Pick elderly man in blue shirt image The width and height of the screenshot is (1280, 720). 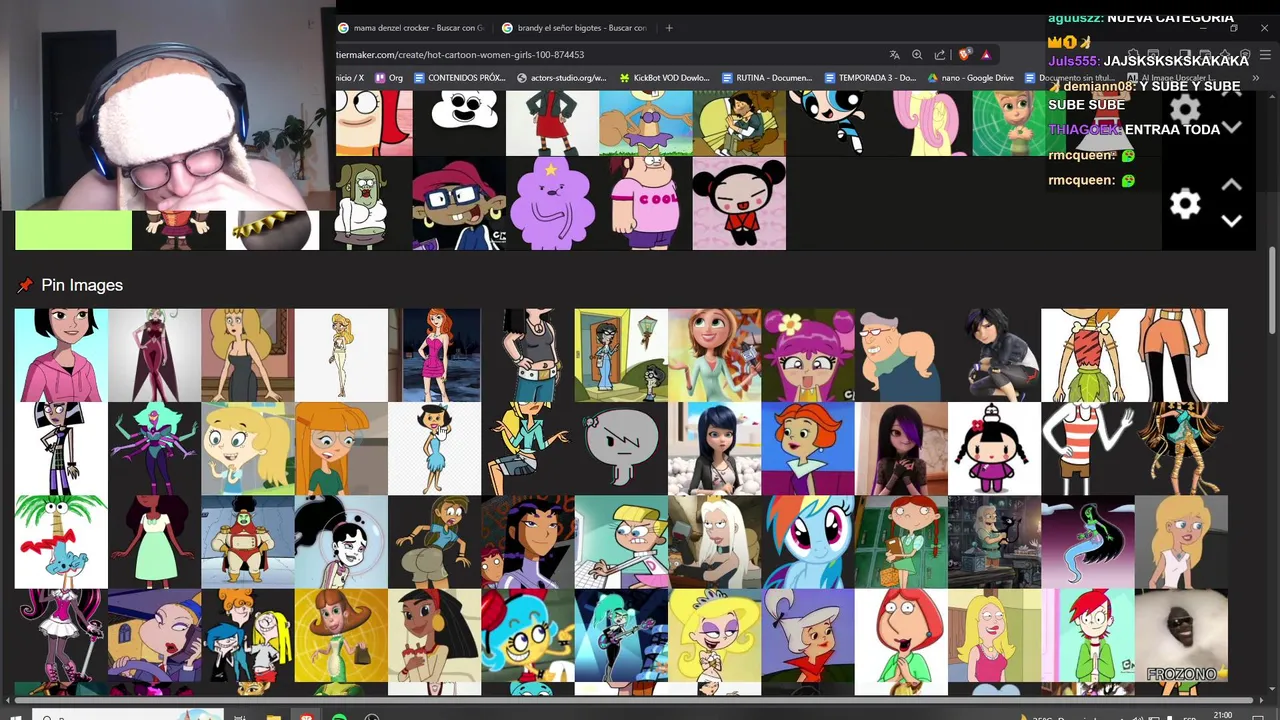point(901,355)
